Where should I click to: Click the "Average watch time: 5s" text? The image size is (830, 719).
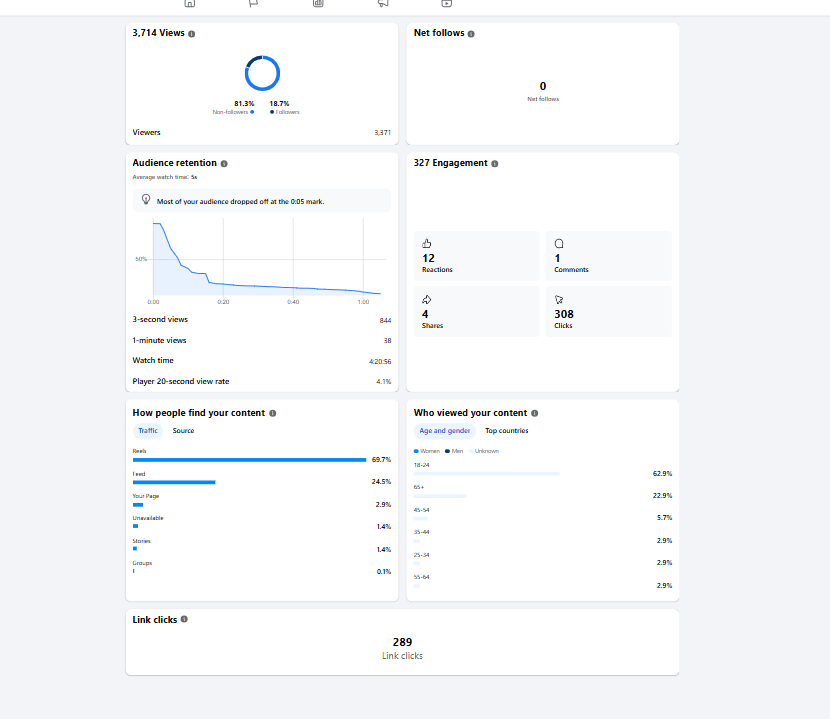(x=165, y=177)
